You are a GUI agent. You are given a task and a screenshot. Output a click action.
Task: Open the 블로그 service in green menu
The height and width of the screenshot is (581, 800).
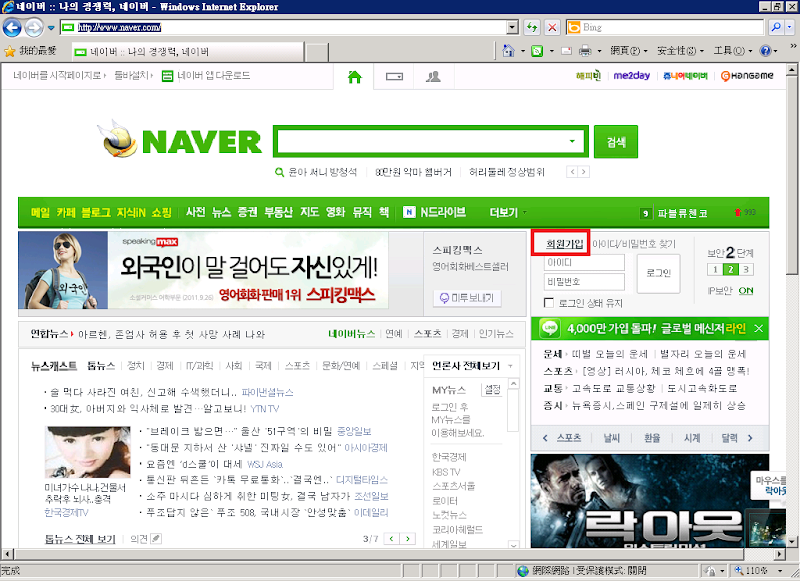(x=96, y=212)
